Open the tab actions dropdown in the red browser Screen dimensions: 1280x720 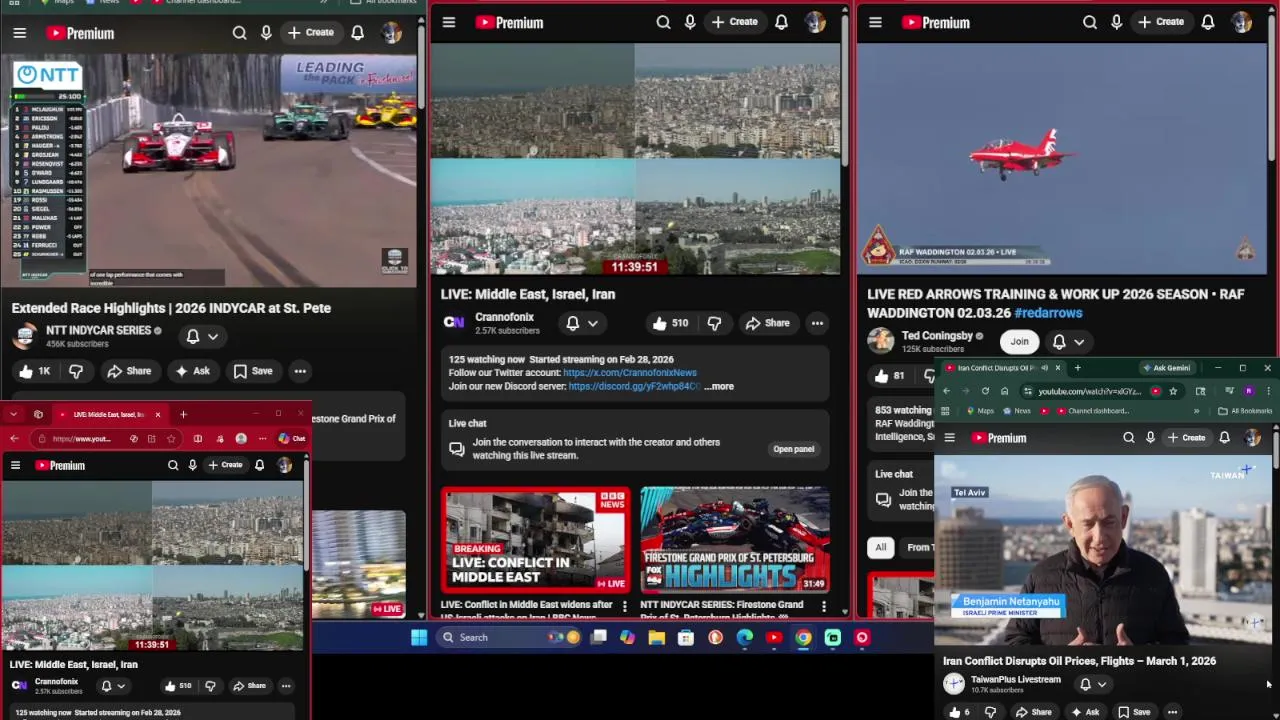coord(13,414)
